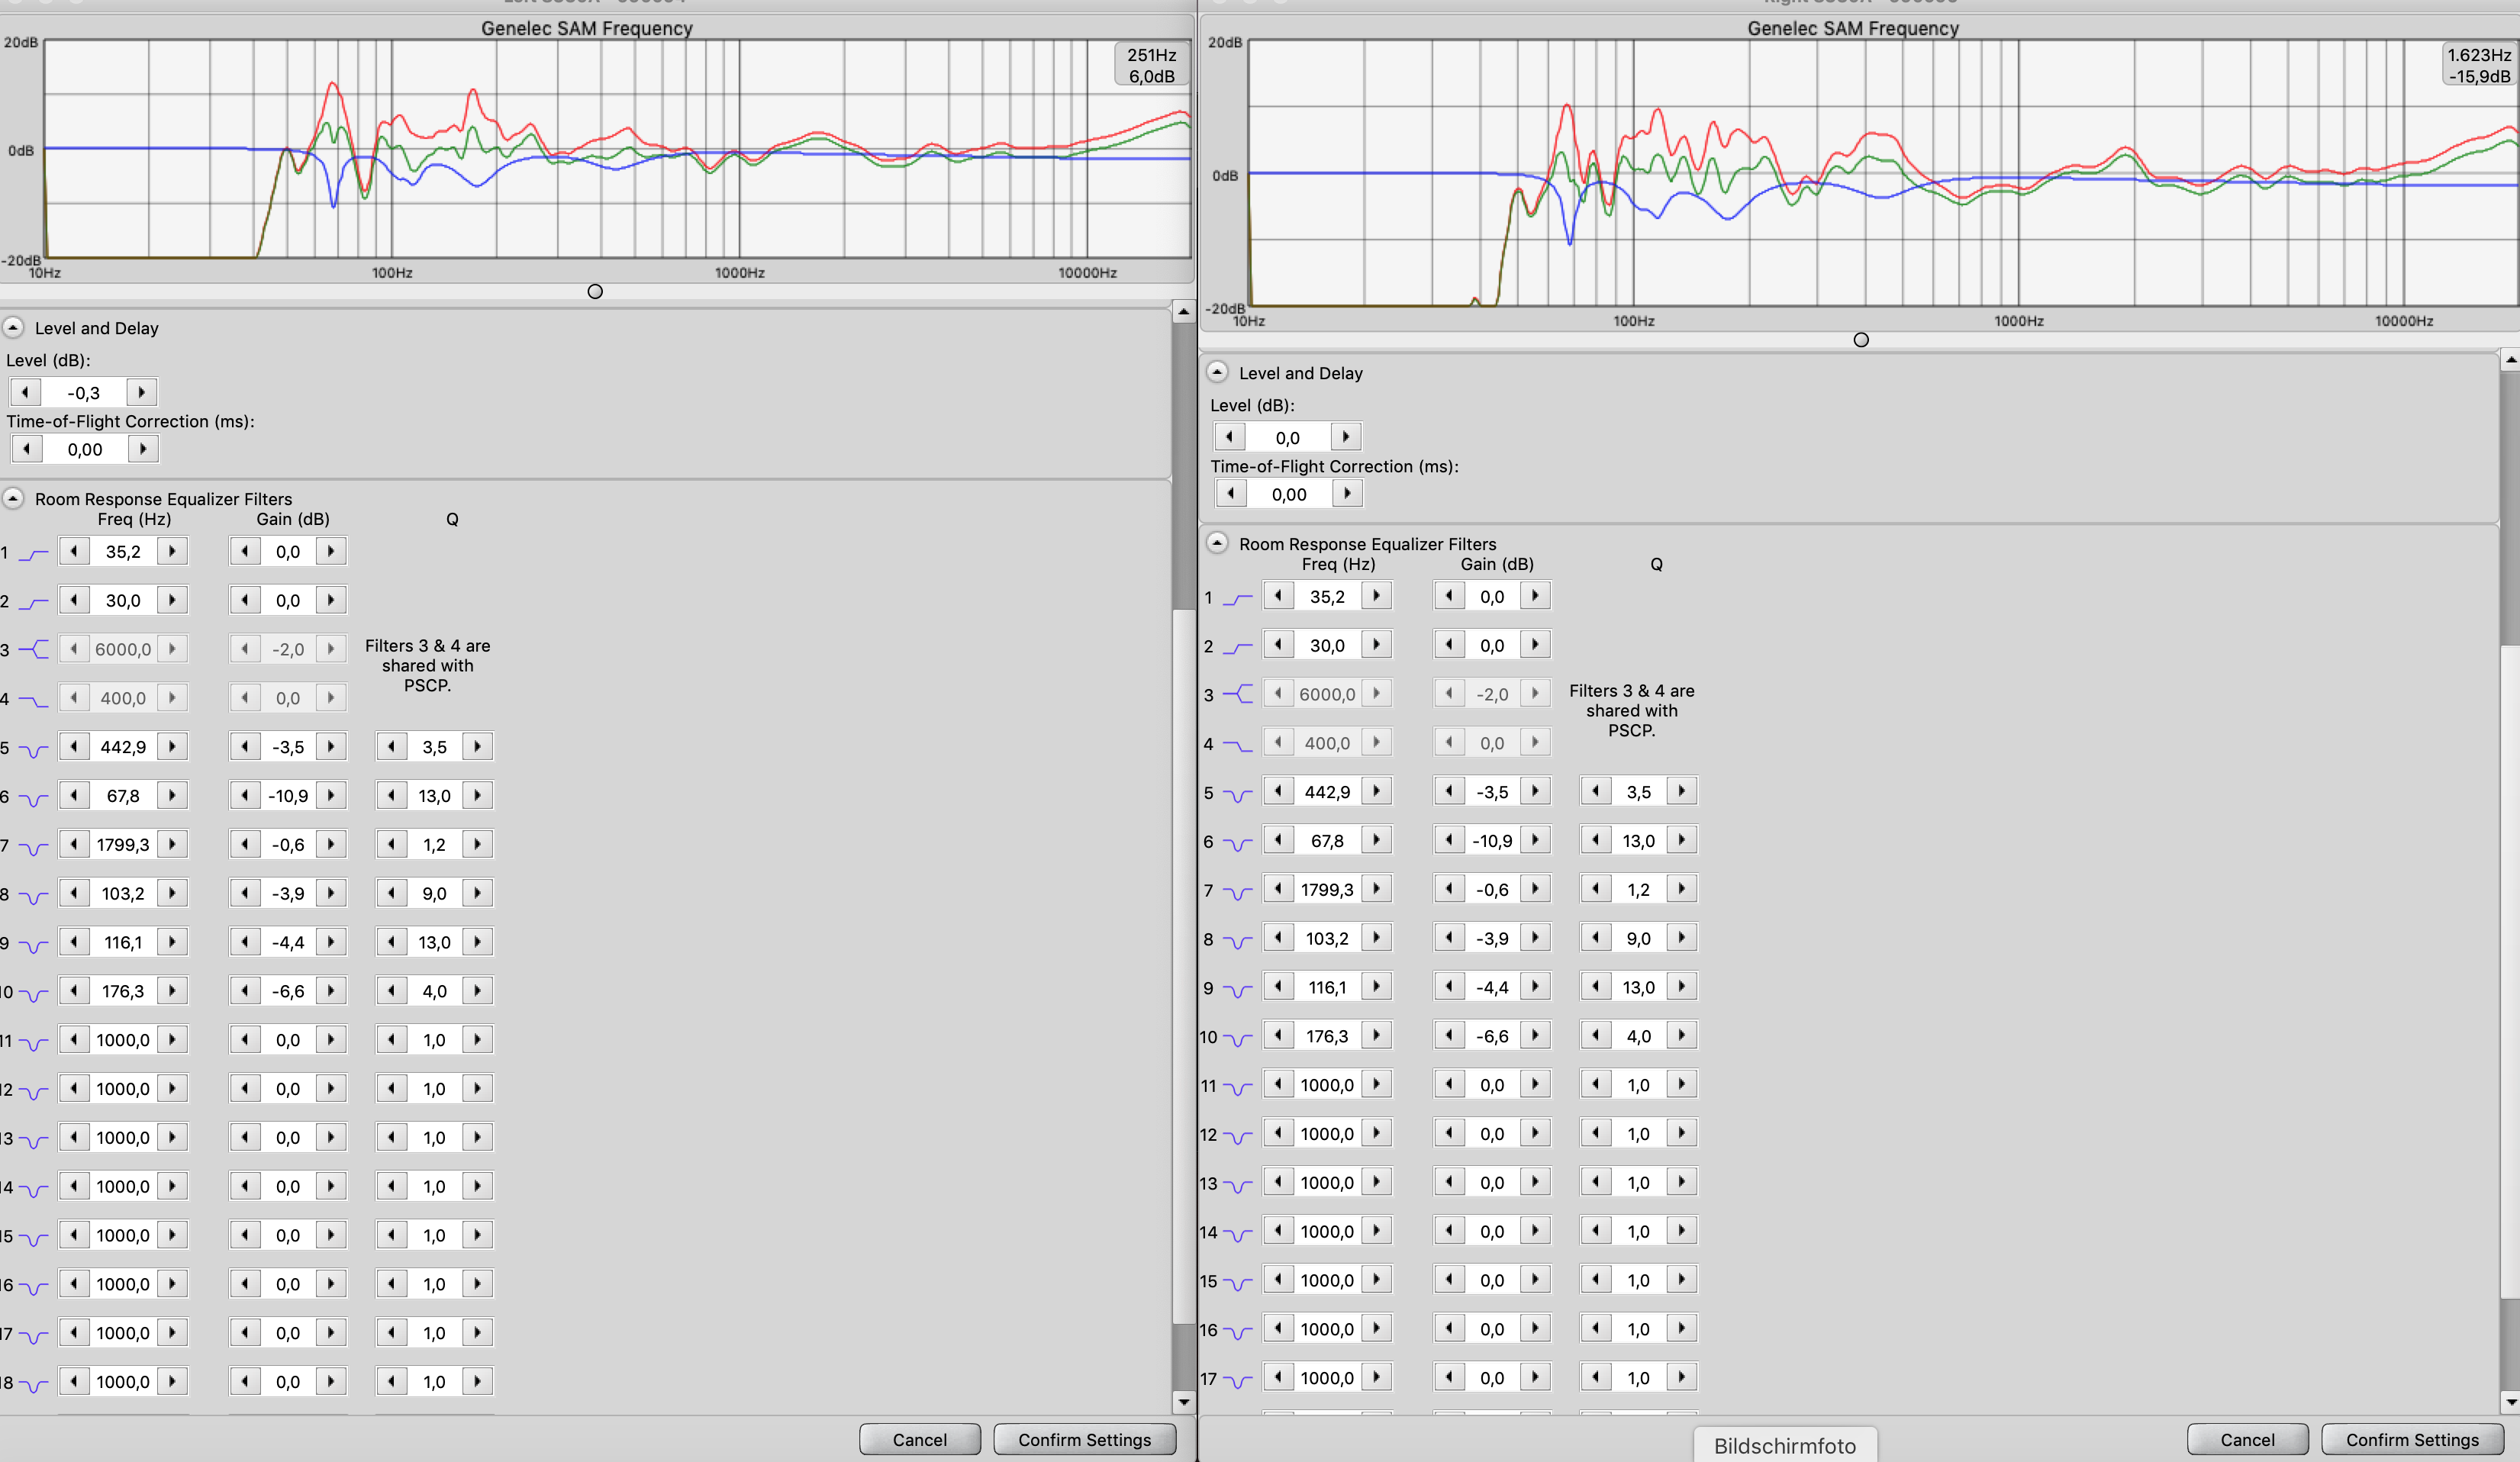2520x1462 pixels.
Task: Increase filter 5 frequency 442,9 in left window
Action: point(172,746)
